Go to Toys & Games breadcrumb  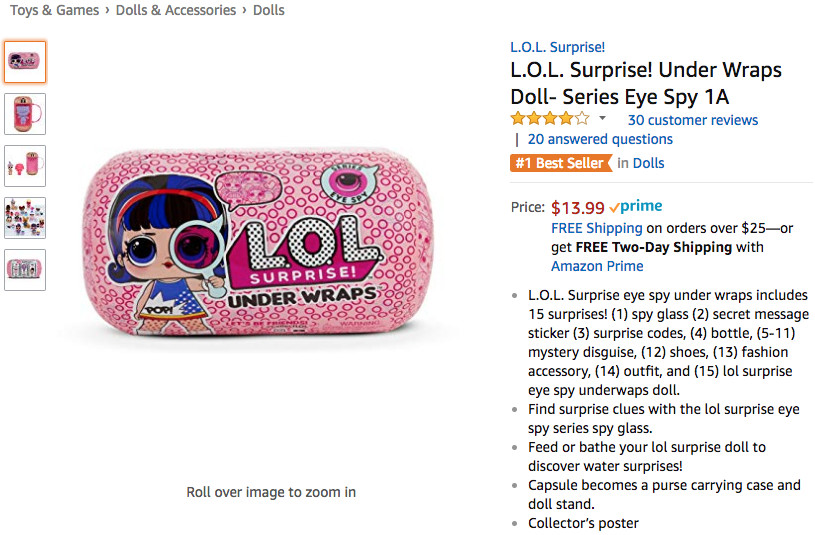pyautogui.click(x=54, y=10)
